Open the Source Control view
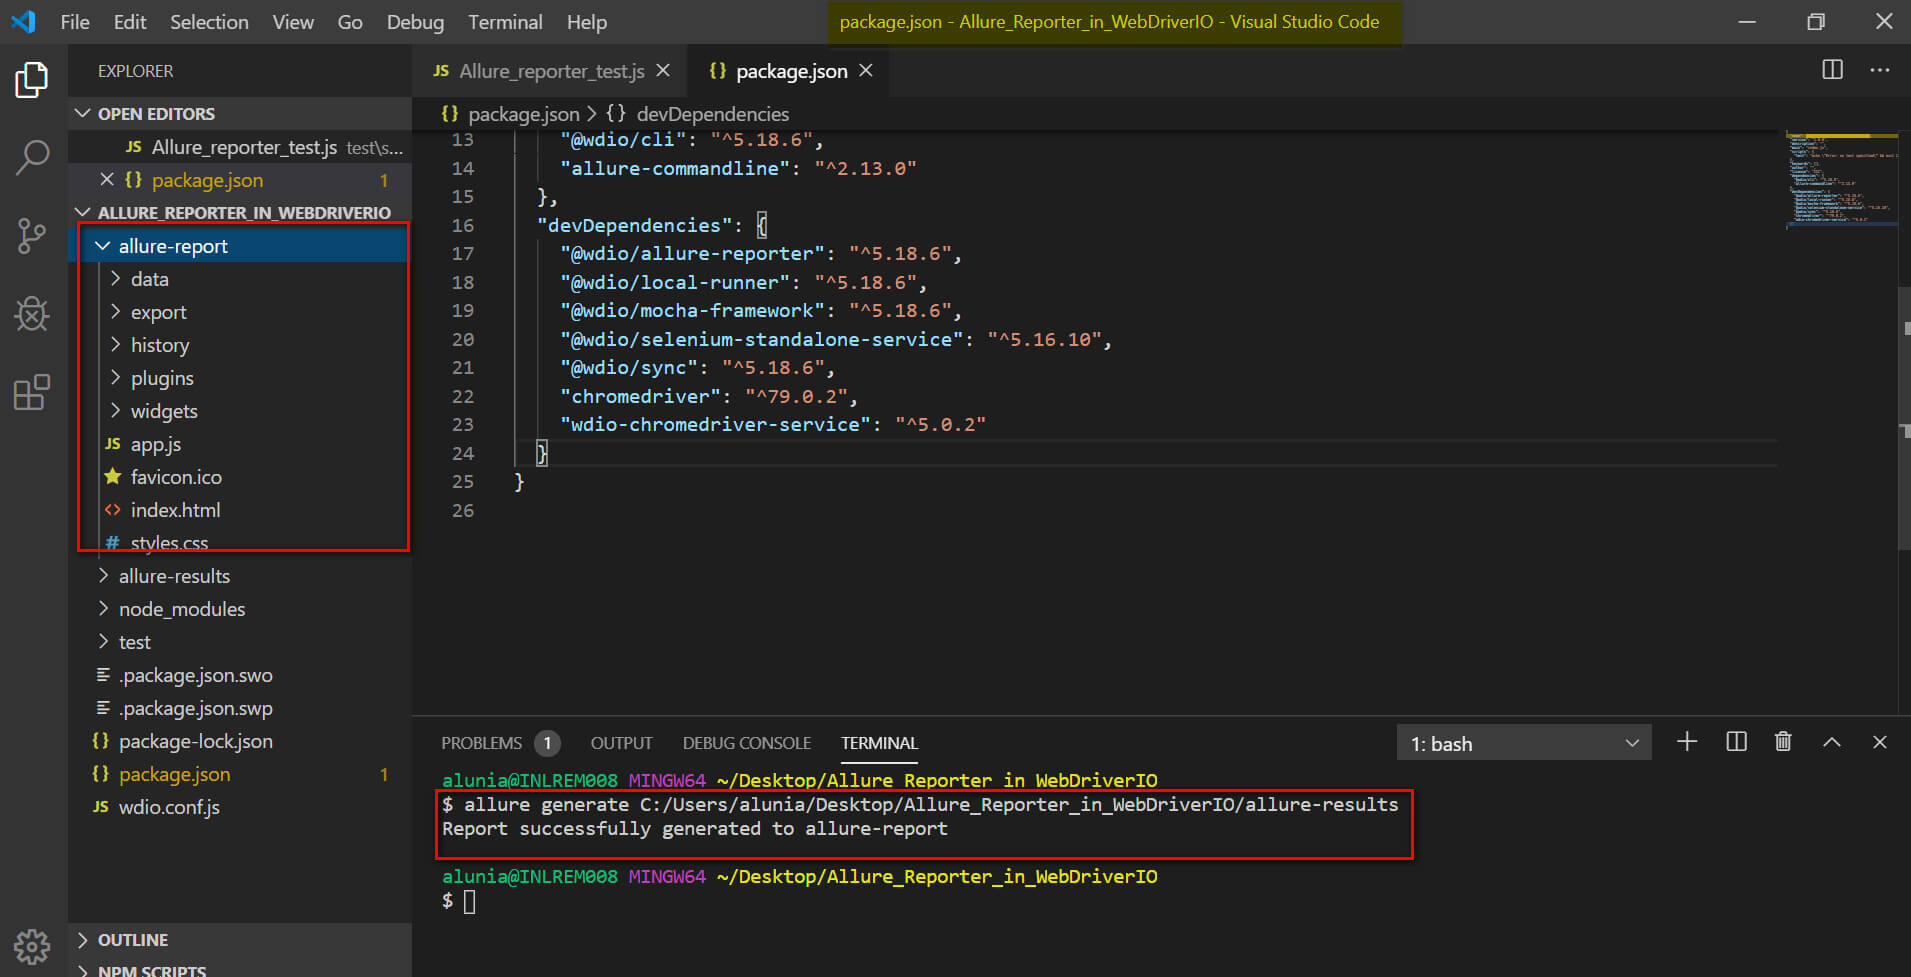Image resolution: width=1911 pixels, height=977 pixels. pyautogui.click(x=32, y=236)
